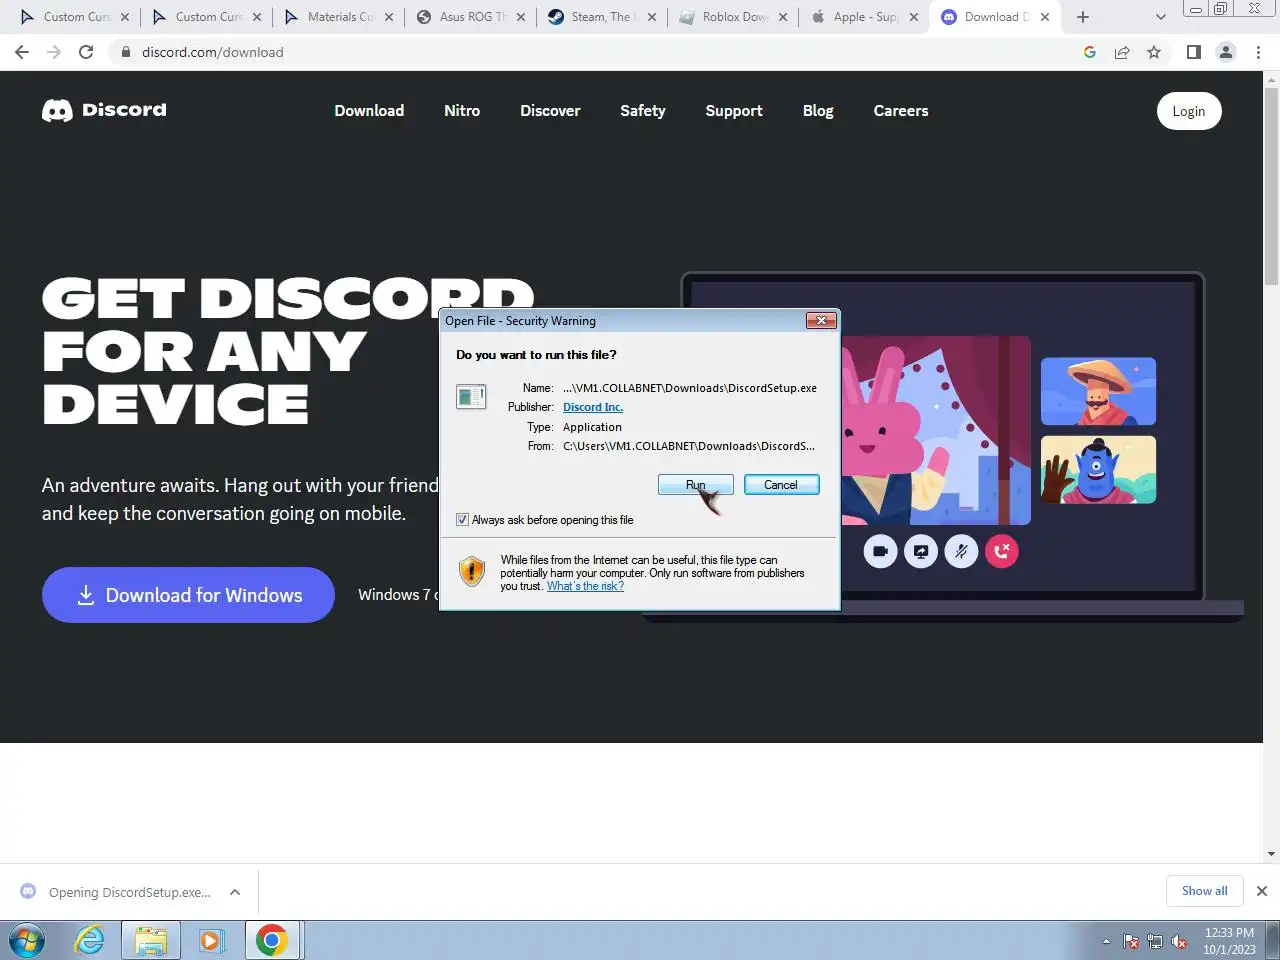This screenshot has width=1280, height=960.
Task: Launch Internet Explorer from taskbar
Action: pos(90,941)
